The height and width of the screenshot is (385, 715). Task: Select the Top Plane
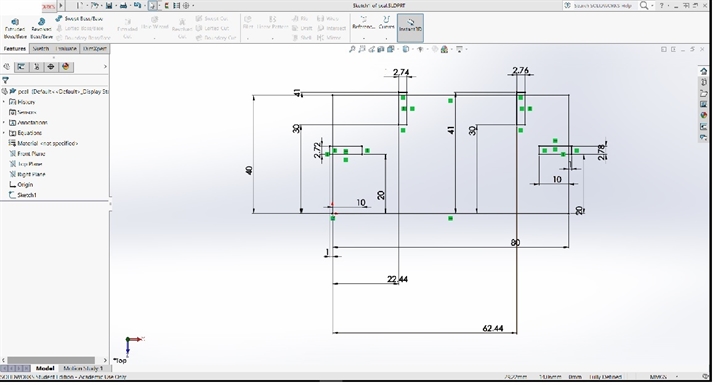click(26, 164)
